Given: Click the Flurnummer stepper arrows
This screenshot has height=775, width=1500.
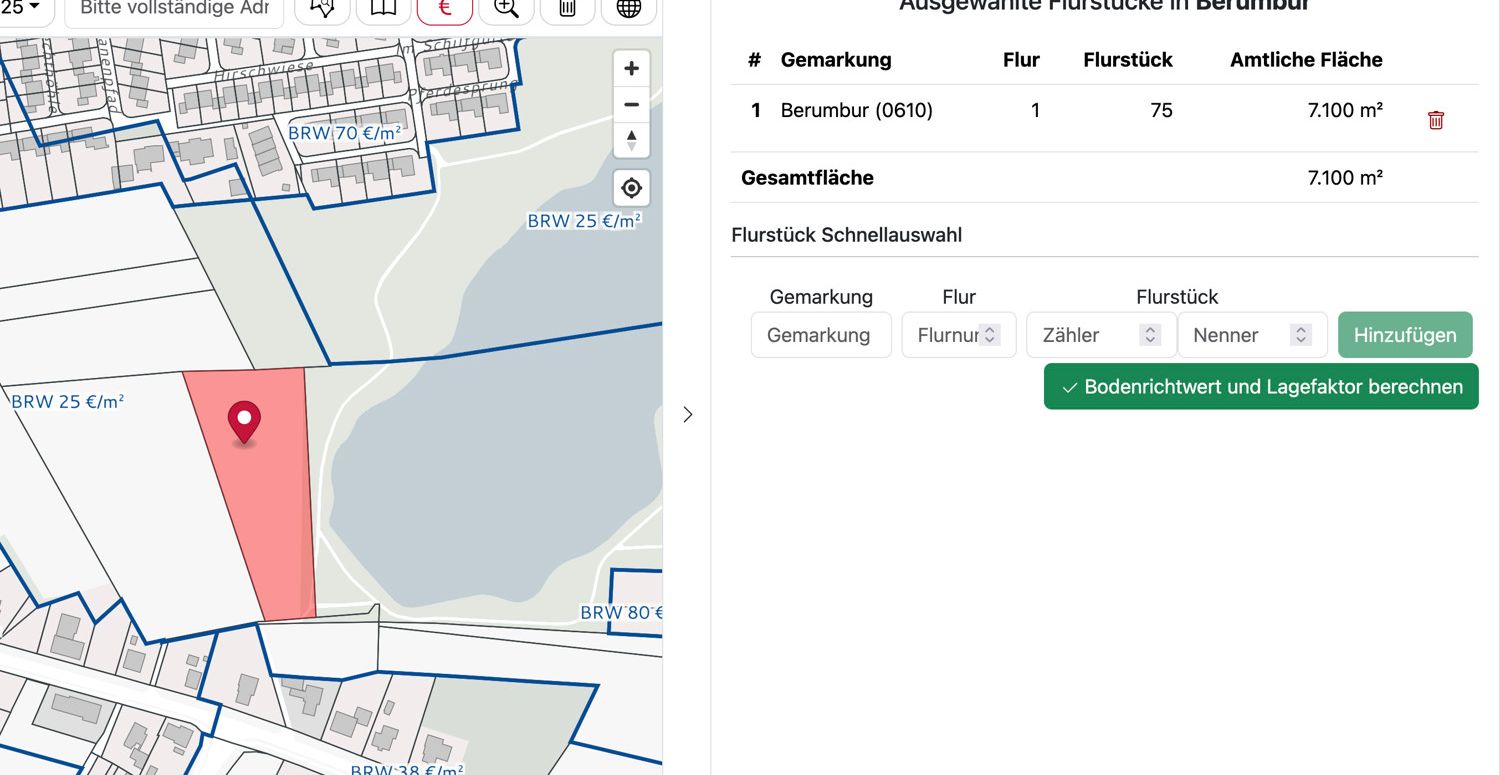Looking at the screenshot, I should pos(990,335).
